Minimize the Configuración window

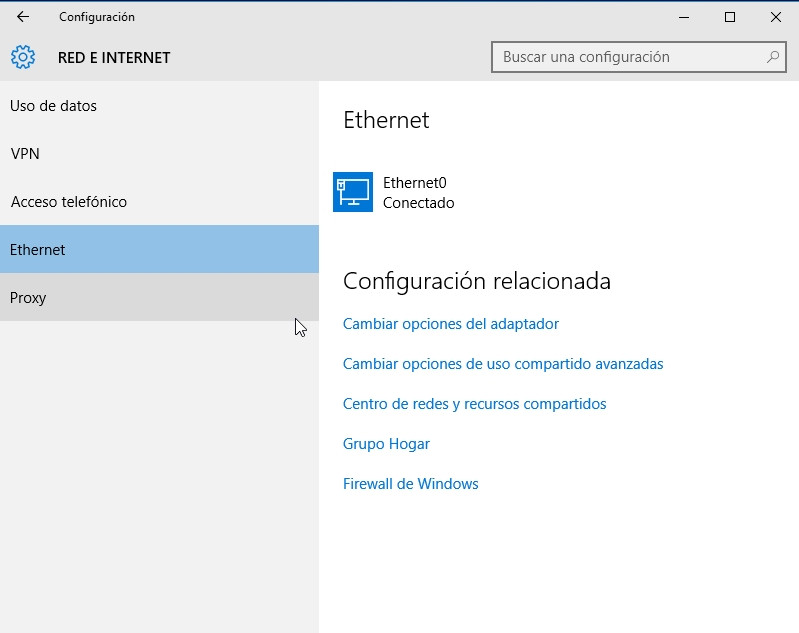(684, 17)
